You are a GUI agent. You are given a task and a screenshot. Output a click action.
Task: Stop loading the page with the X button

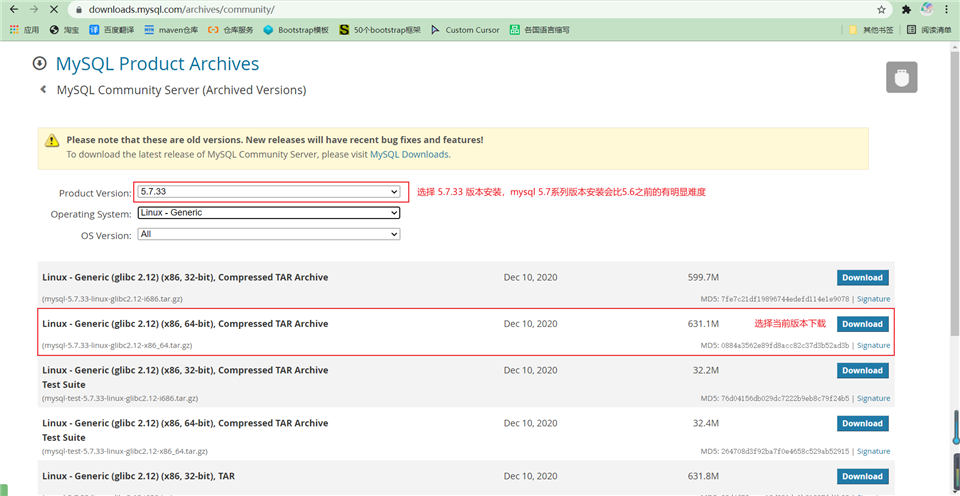click(54, 9)
